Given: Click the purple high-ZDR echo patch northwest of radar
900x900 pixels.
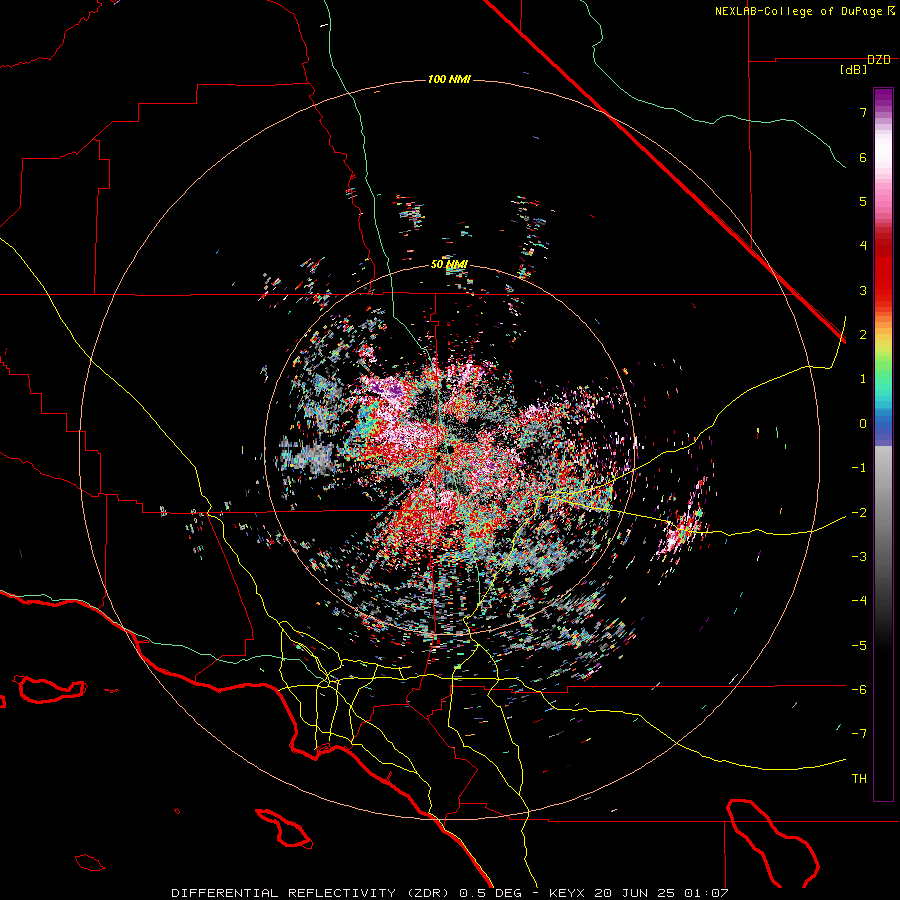Looking at the screenshot, I should pyautogui.click(x=386, y=390).
